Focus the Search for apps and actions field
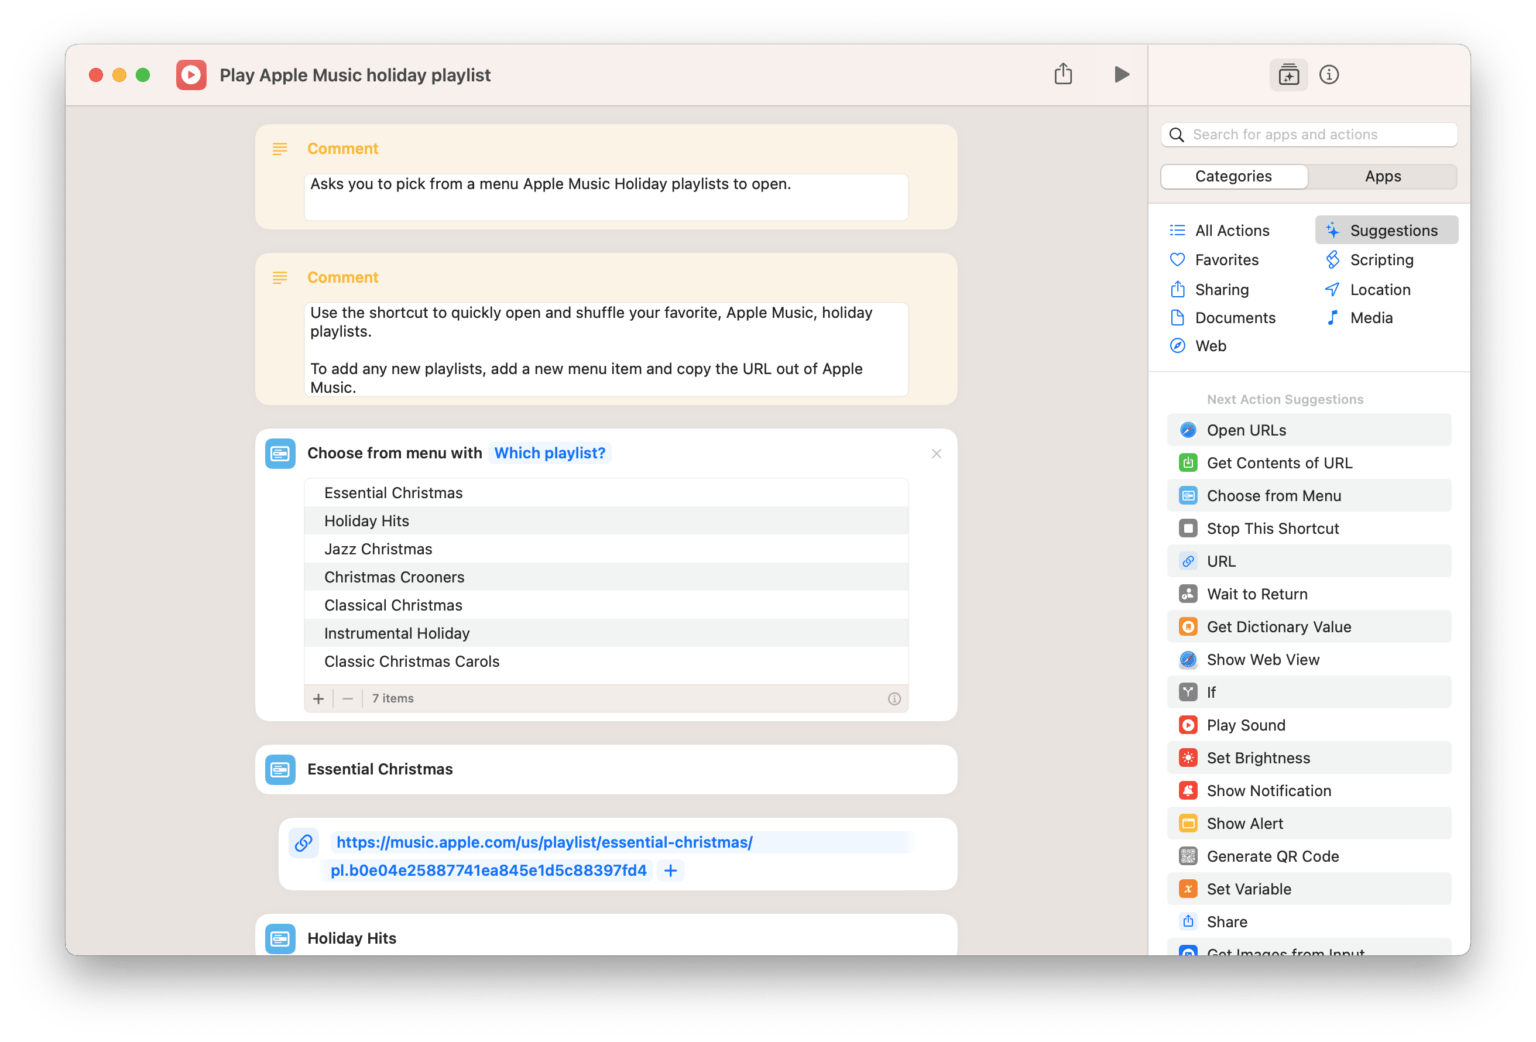 tap(1310, 135)
